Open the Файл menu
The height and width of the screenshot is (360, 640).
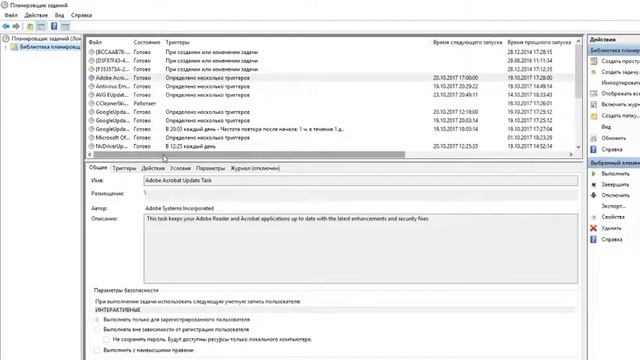11,15
